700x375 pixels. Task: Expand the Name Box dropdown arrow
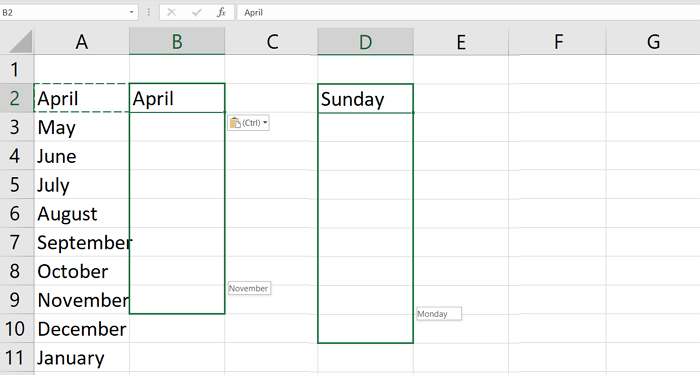(x=131, y=12)
